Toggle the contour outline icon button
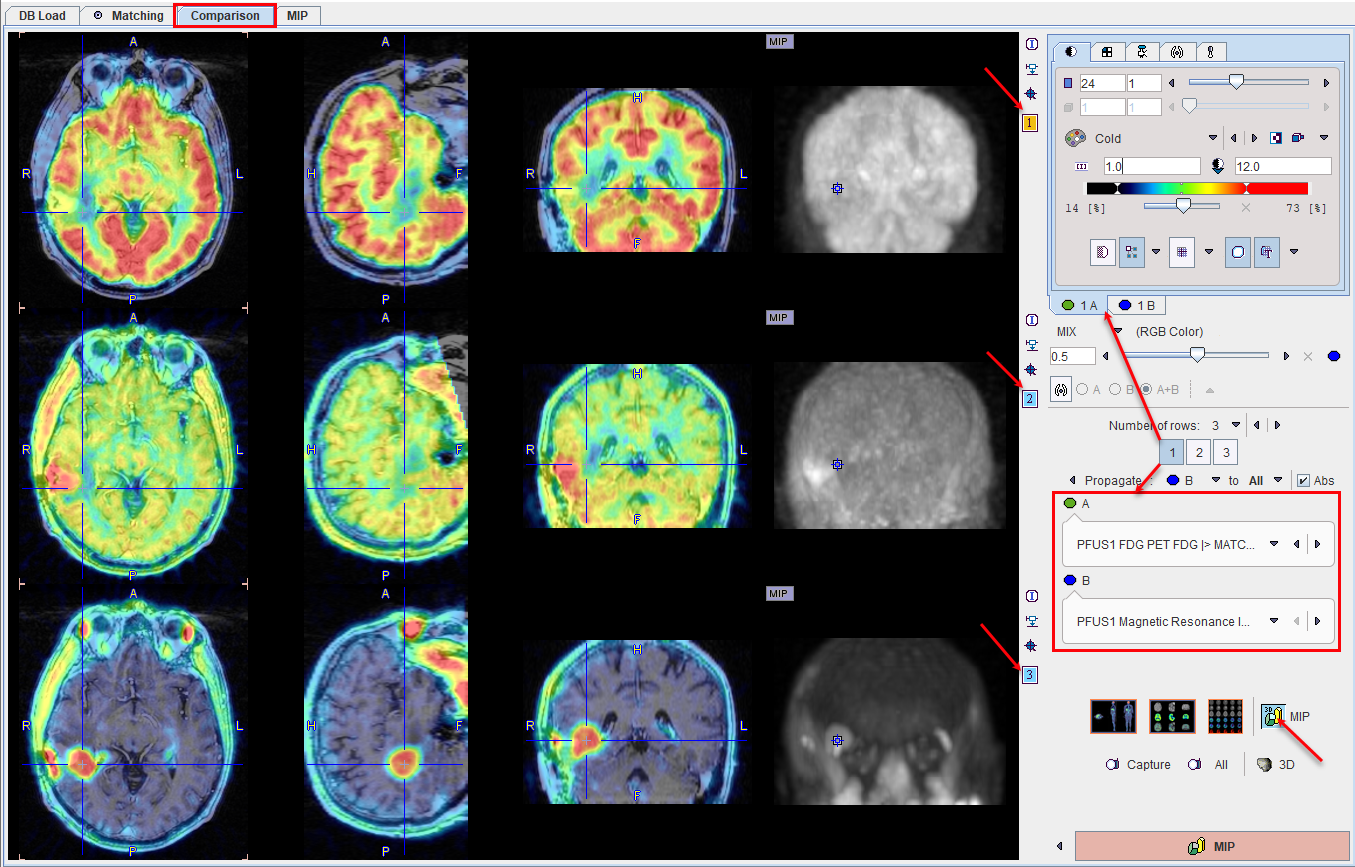Image resolution: width=1355 pixels, height=867 pixels. [1238, 253]
